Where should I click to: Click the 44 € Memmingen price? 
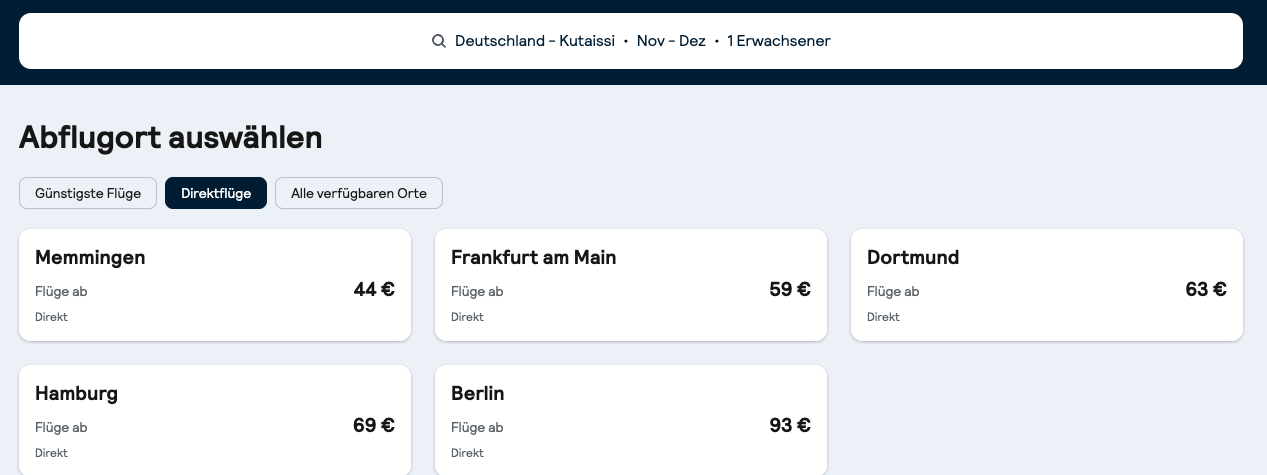point(374,290)
